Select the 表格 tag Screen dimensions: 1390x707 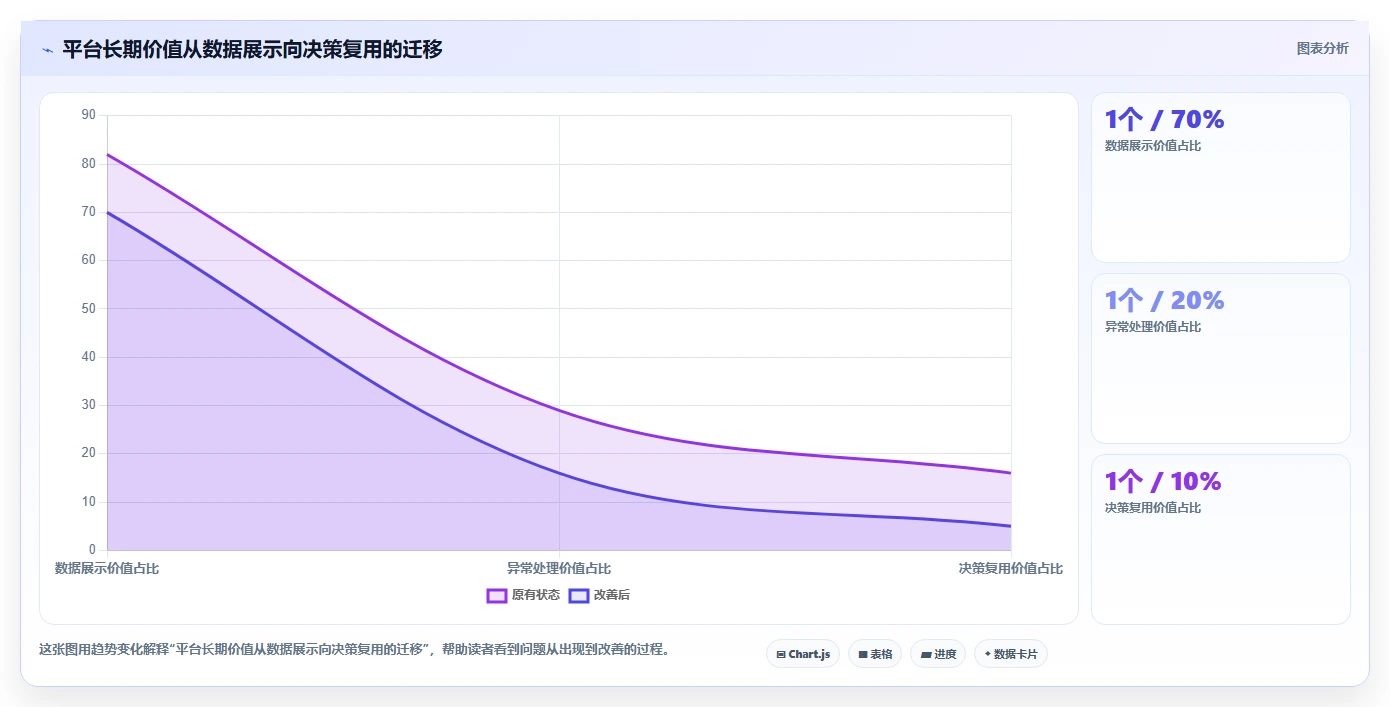(875, 654)
